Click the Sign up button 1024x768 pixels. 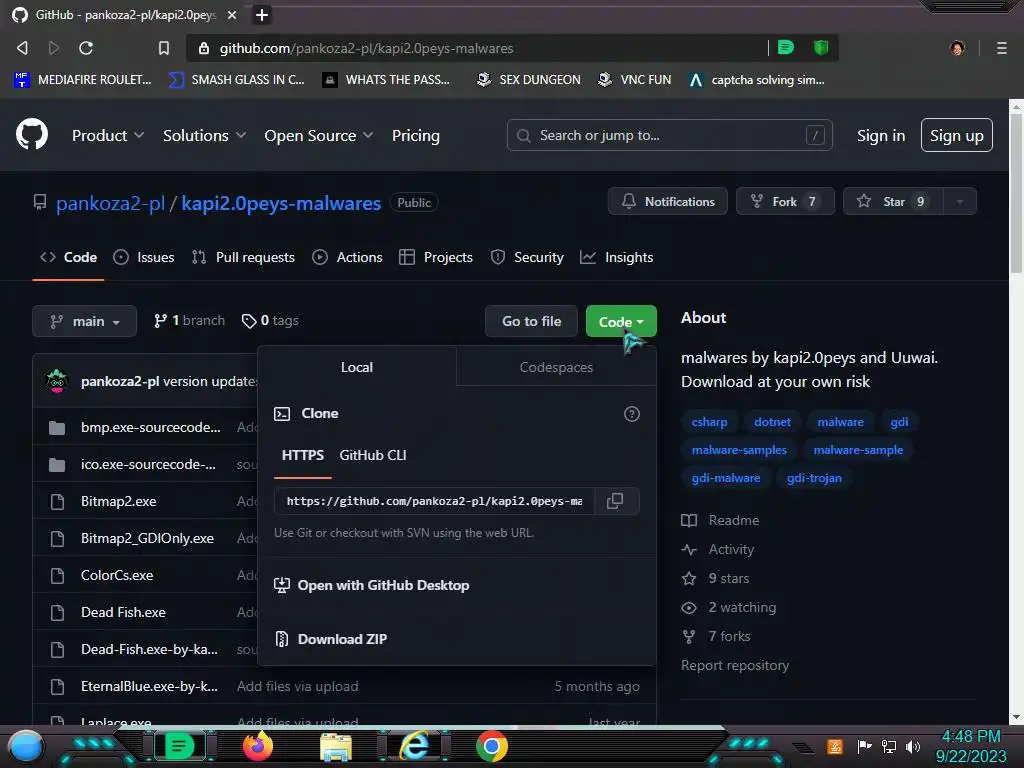[x=957, y=135]
